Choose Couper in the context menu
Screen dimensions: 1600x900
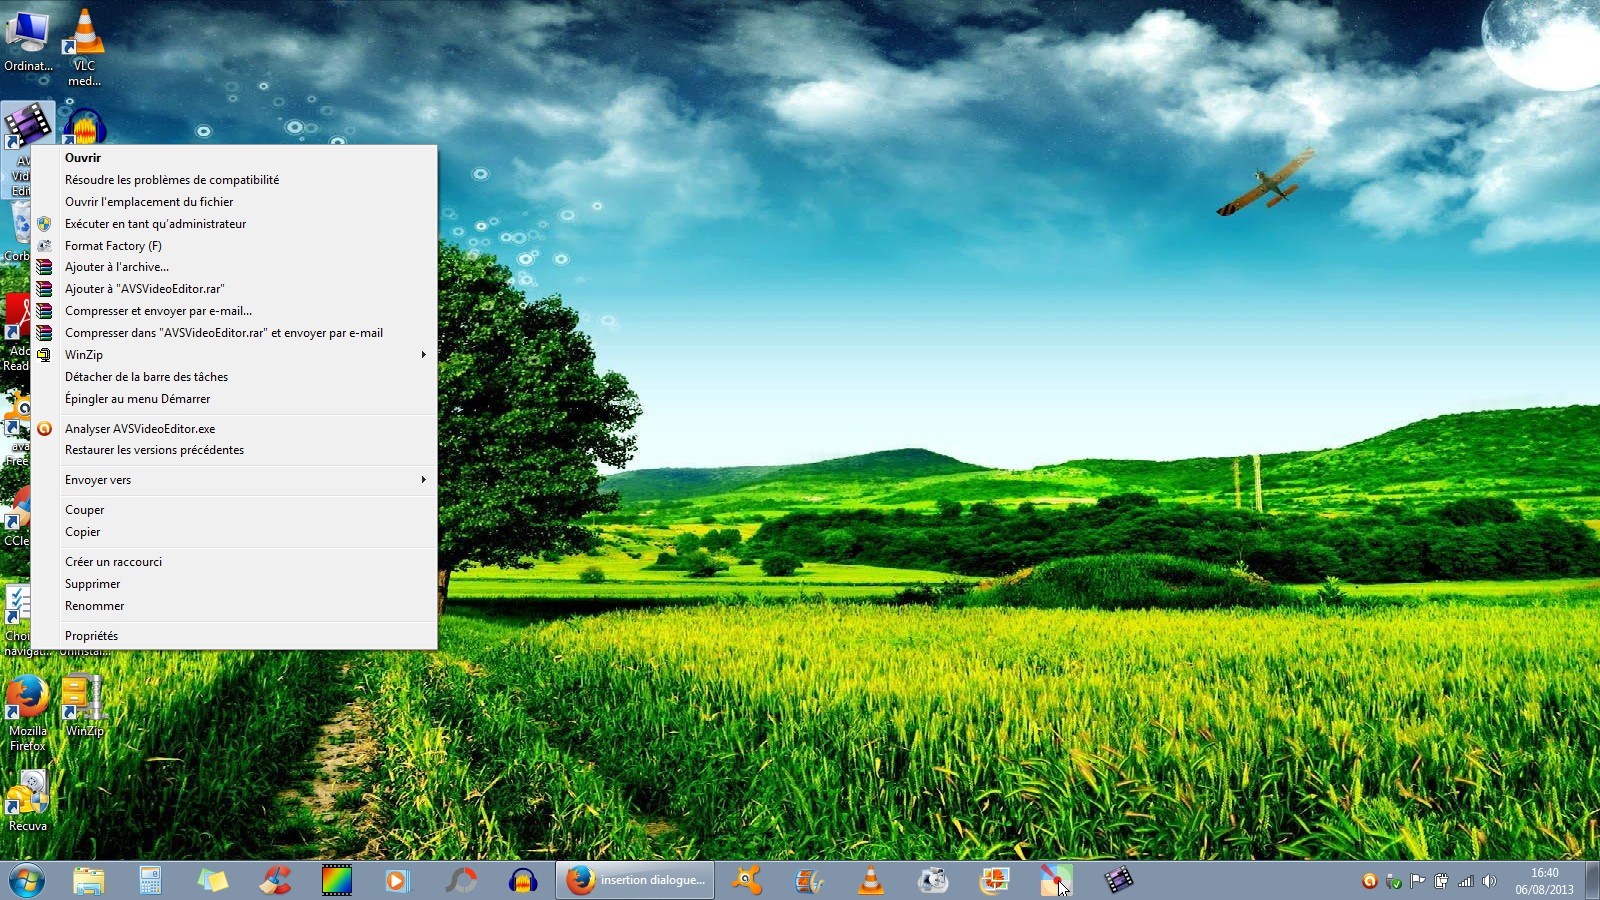tap(234, 510)
